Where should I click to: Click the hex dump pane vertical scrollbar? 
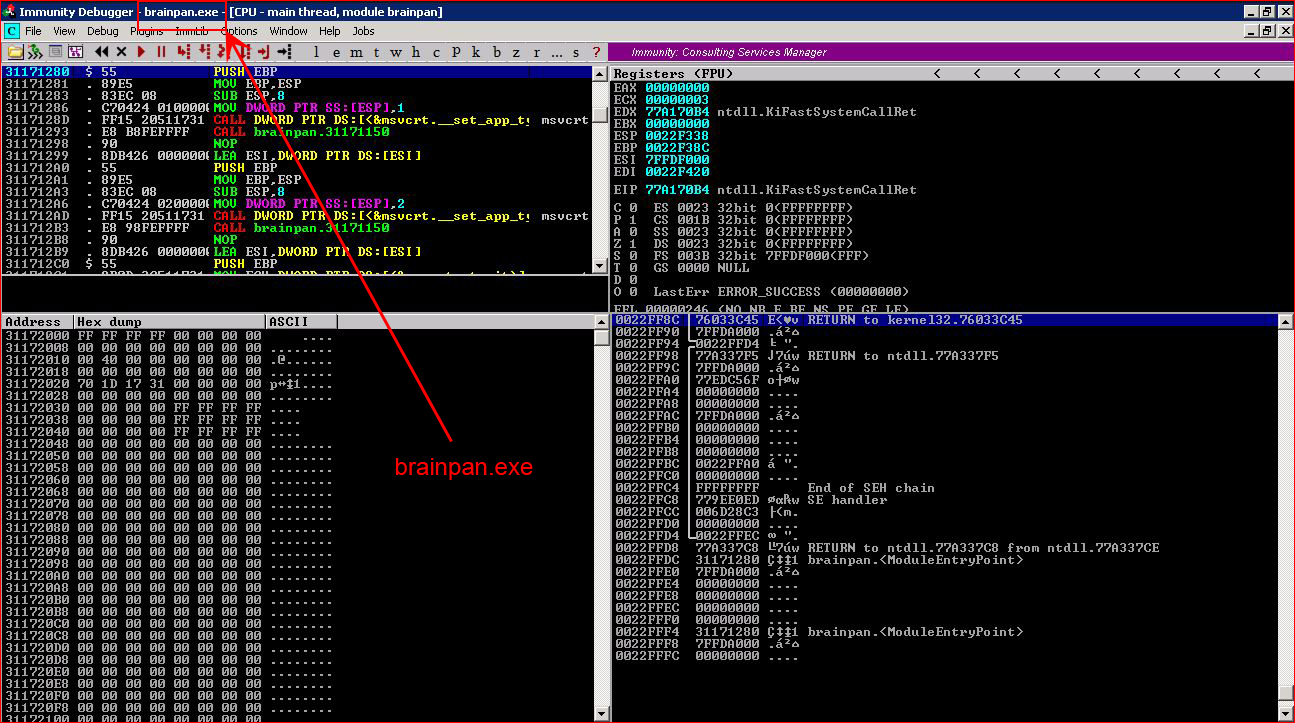tap(600, 517)
